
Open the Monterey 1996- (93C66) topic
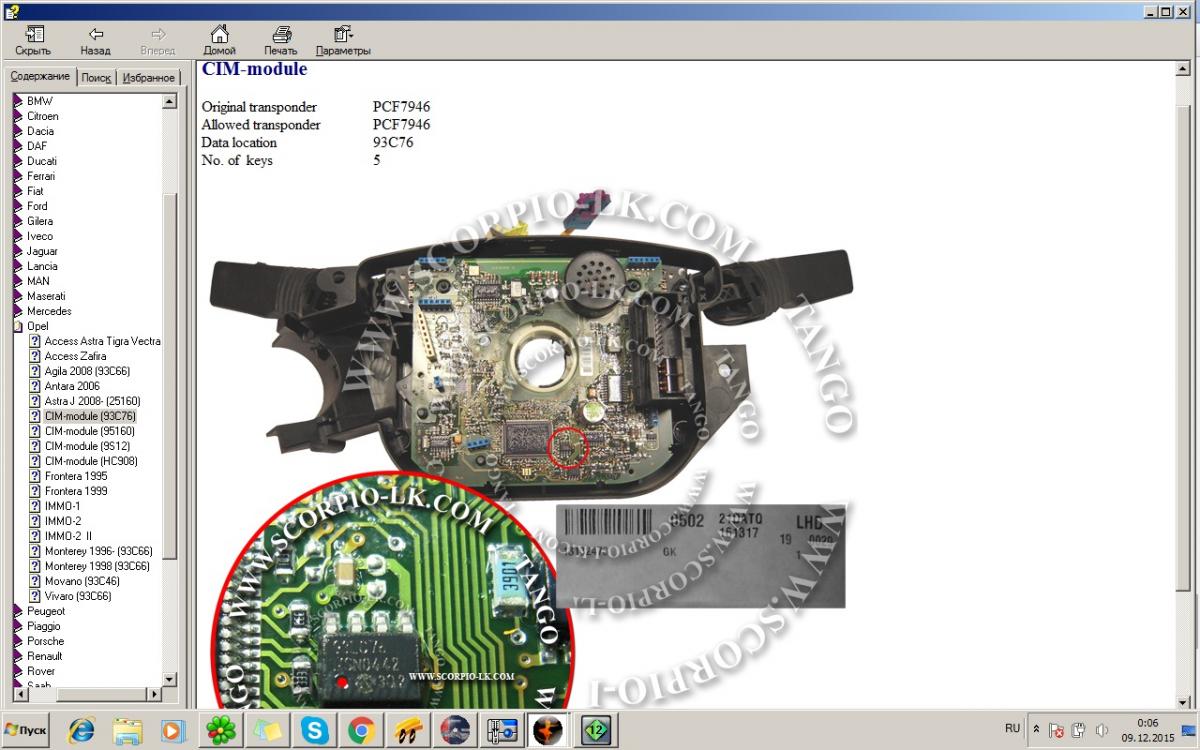(98, 551)
